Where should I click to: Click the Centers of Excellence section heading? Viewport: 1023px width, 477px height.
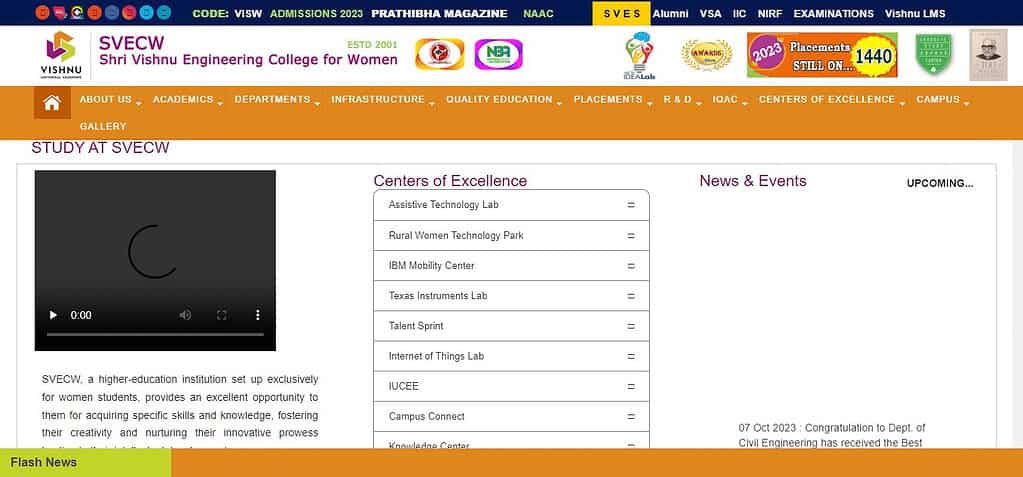450,181
